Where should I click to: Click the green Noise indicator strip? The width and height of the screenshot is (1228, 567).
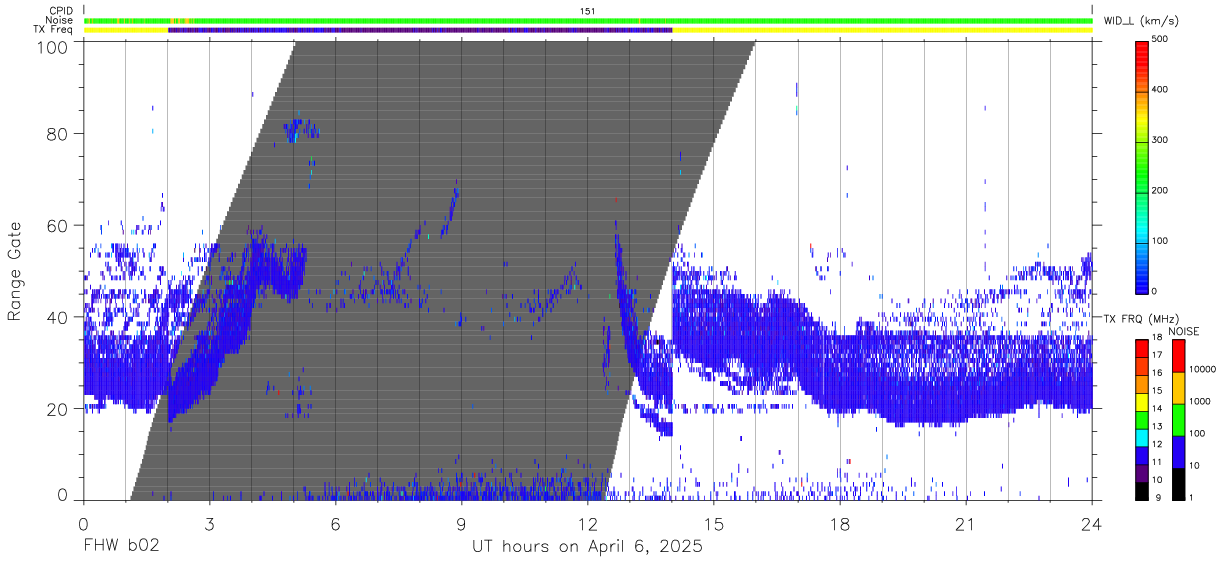588,20
